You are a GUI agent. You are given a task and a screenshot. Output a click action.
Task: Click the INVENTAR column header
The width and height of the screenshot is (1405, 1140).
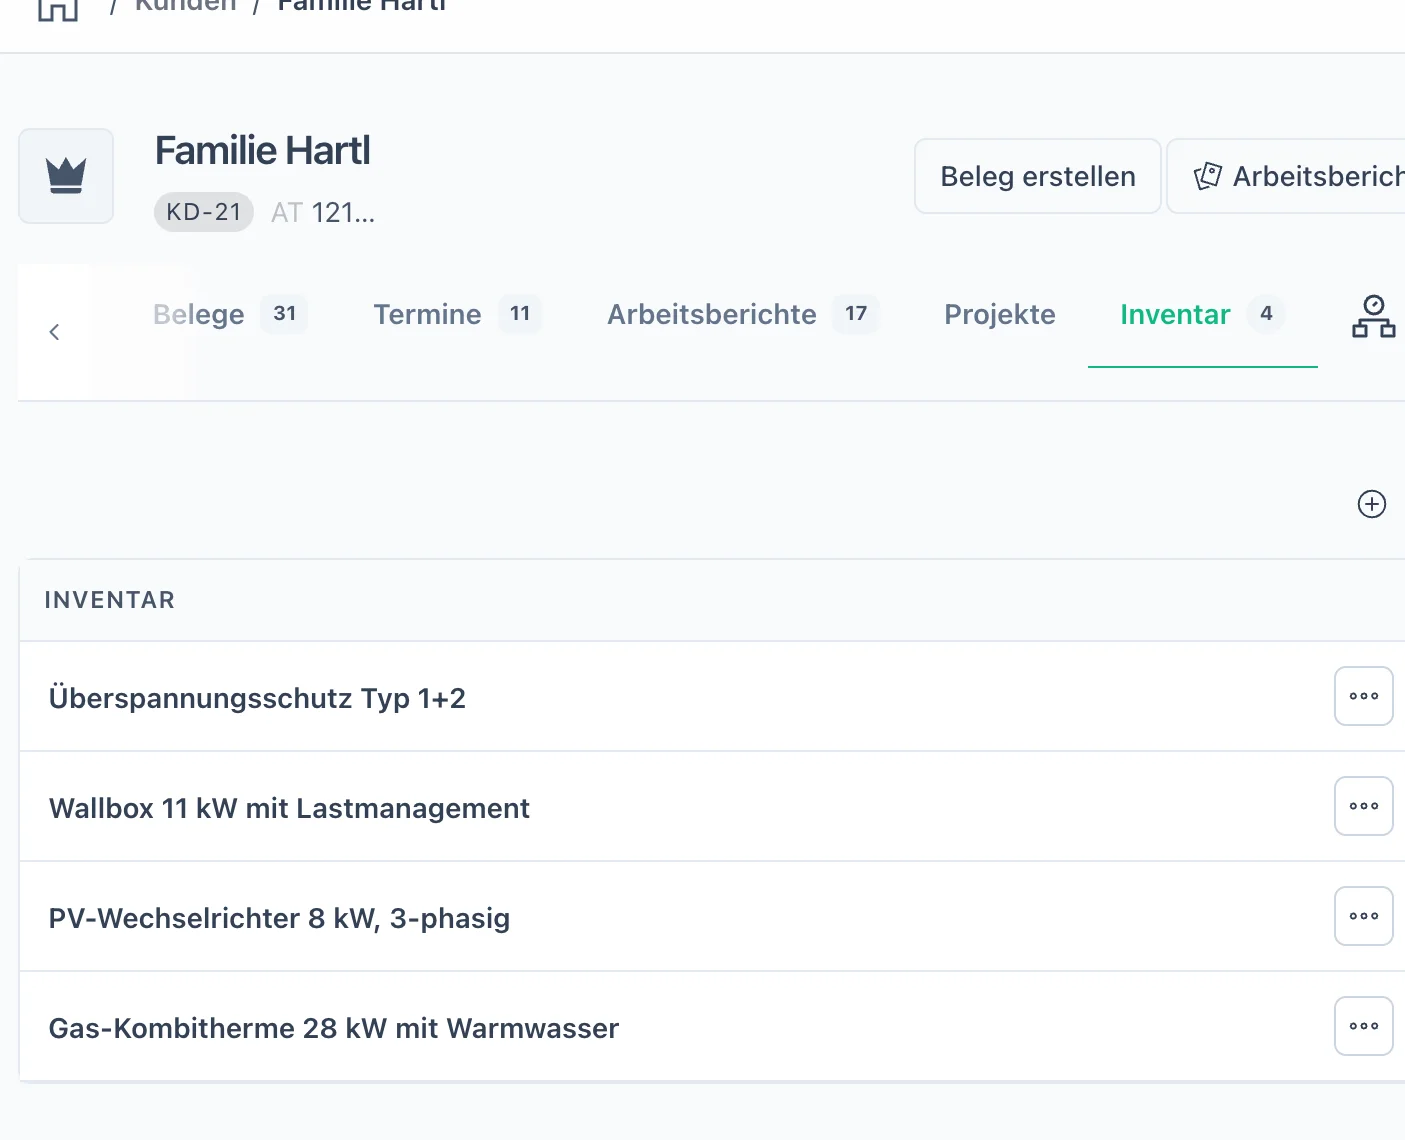click(110, 600)
